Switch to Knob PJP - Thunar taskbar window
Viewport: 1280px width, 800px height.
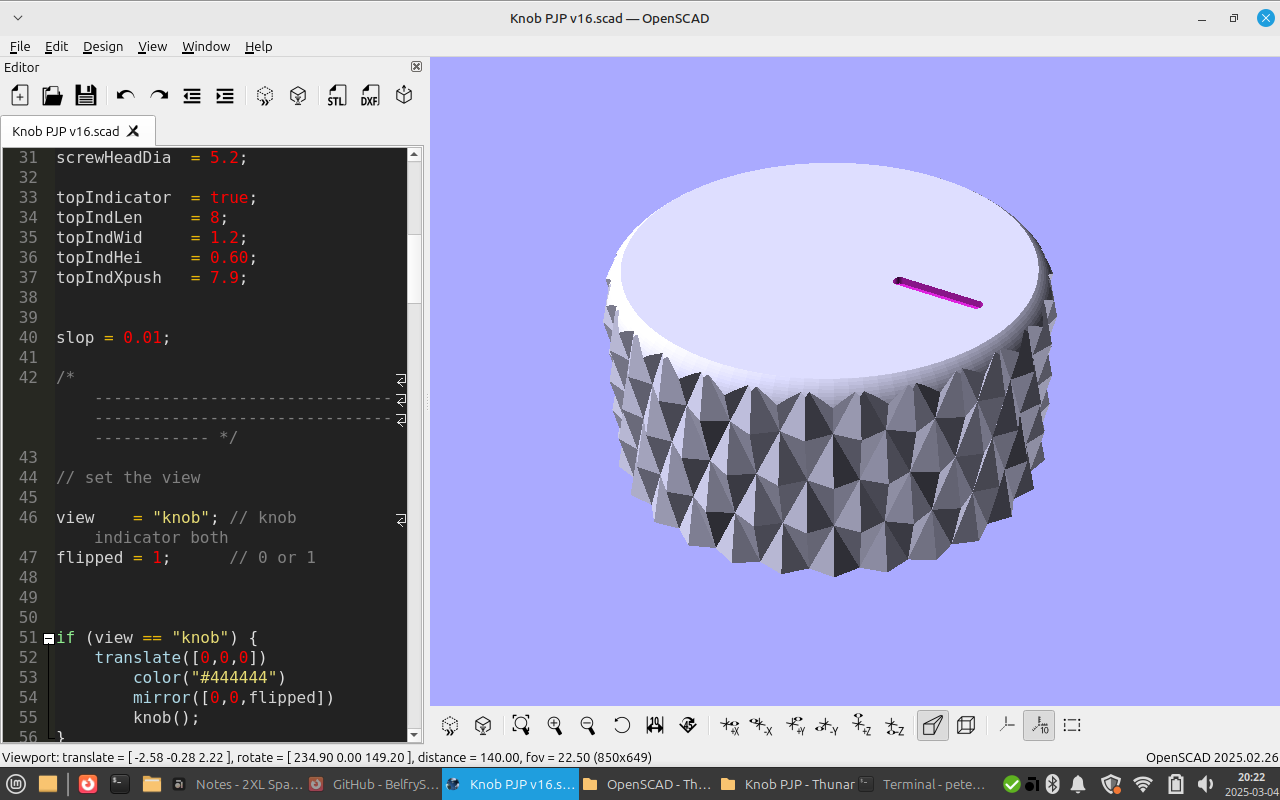tap(786, 784)
